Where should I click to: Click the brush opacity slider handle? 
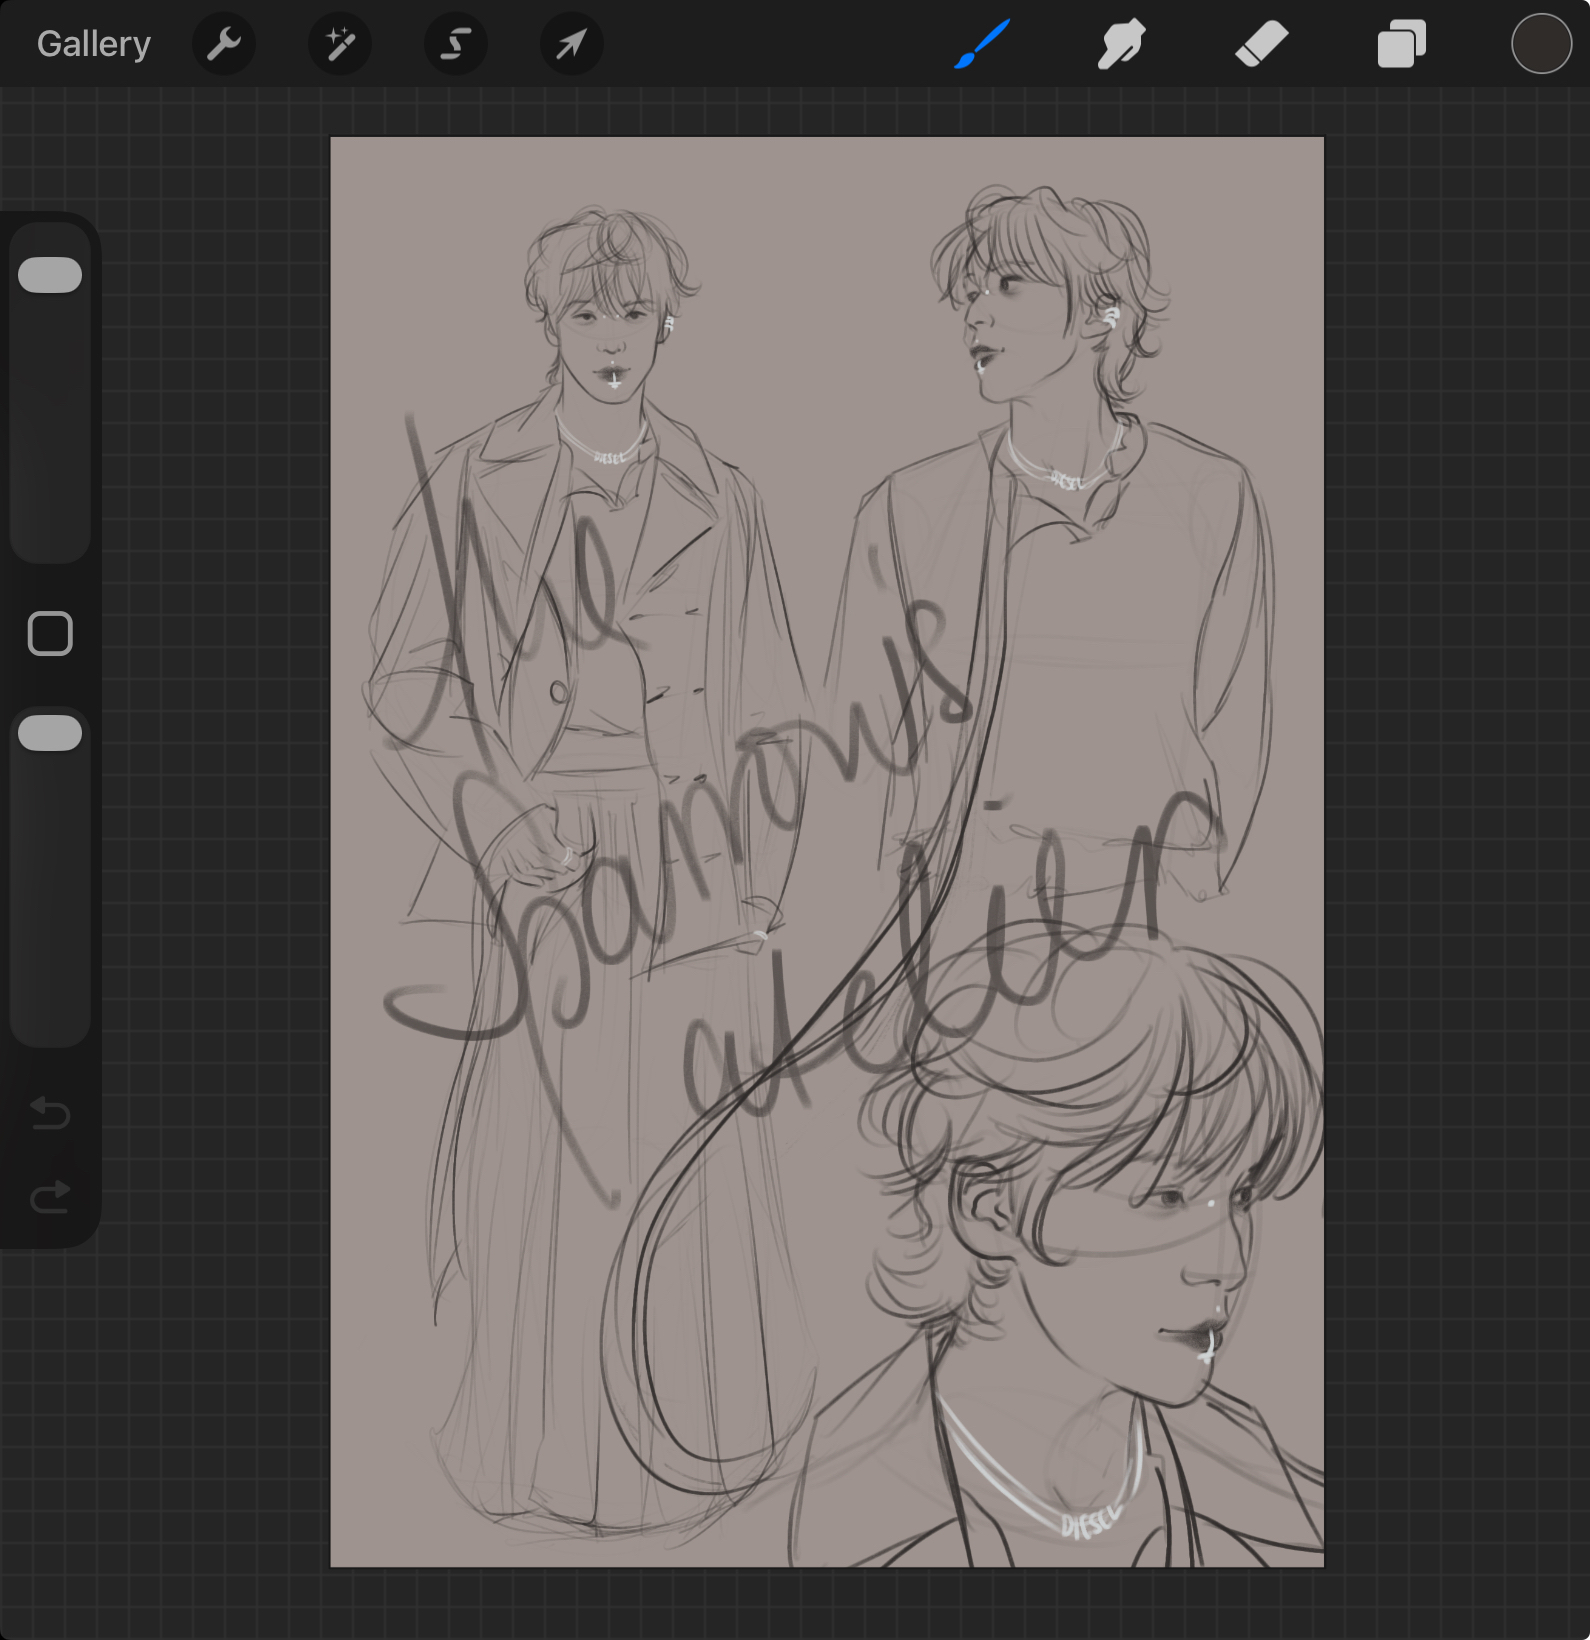click(50, 733)
